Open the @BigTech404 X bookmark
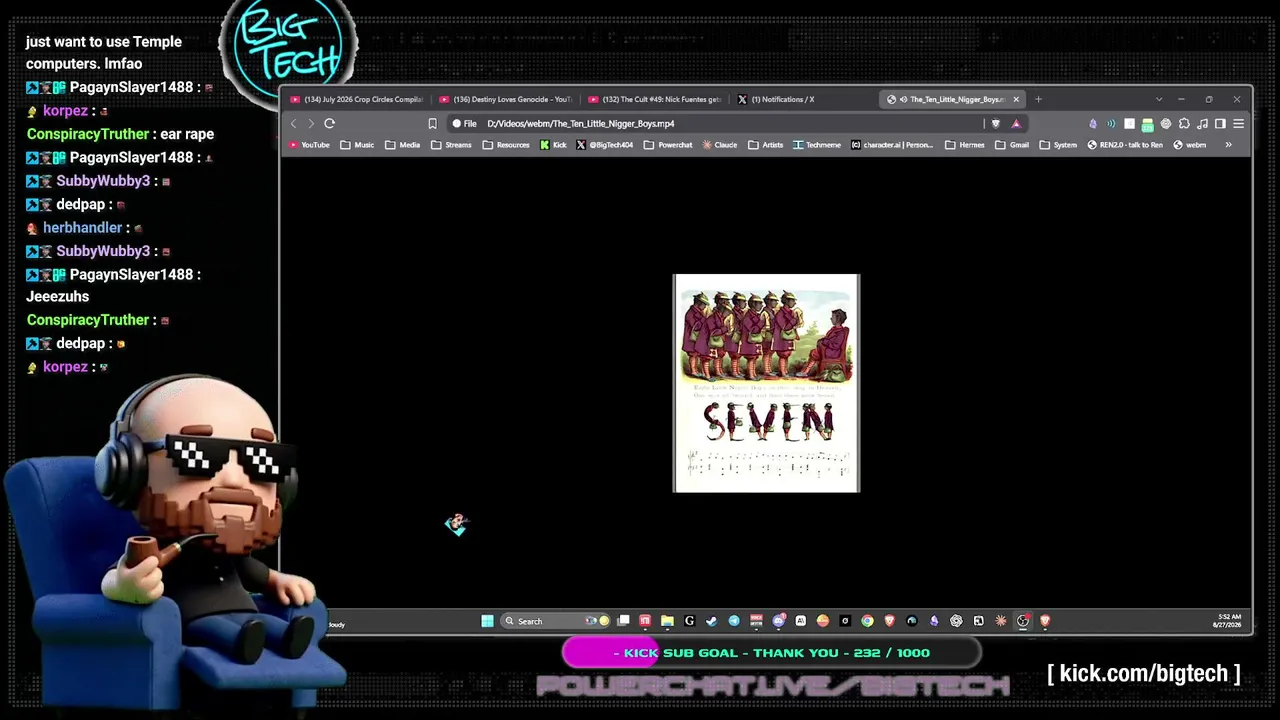The width and height of the screenshot is (1280, 720). 605,145
